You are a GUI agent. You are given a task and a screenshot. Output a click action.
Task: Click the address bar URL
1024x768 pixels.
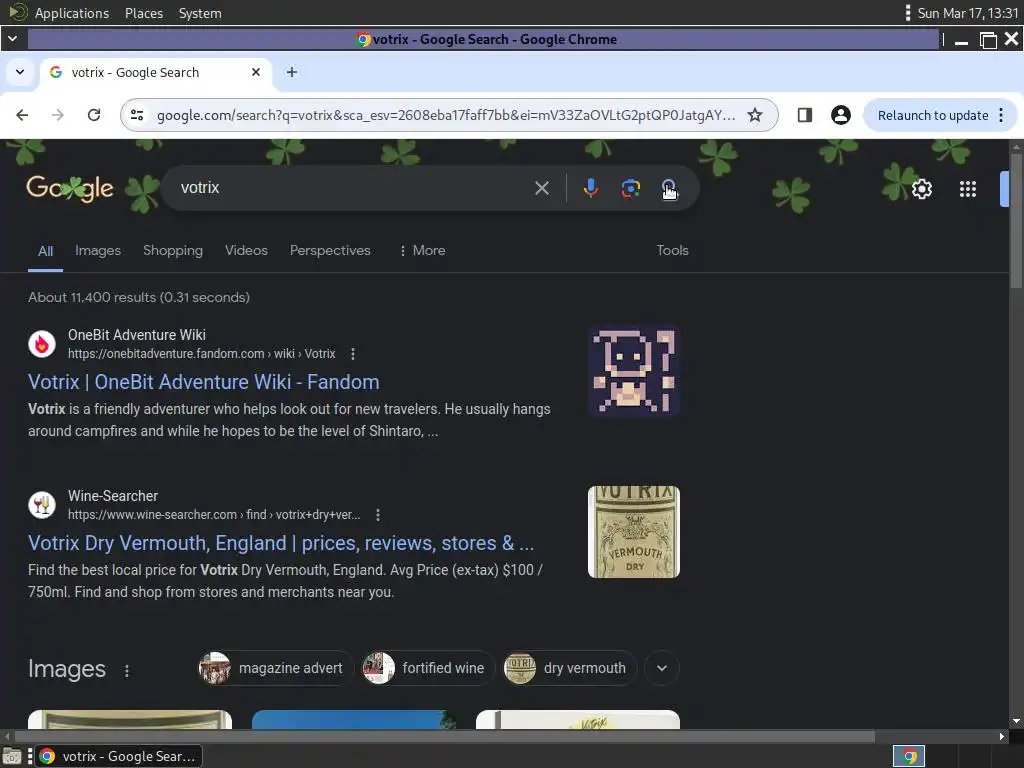point(446,116)
